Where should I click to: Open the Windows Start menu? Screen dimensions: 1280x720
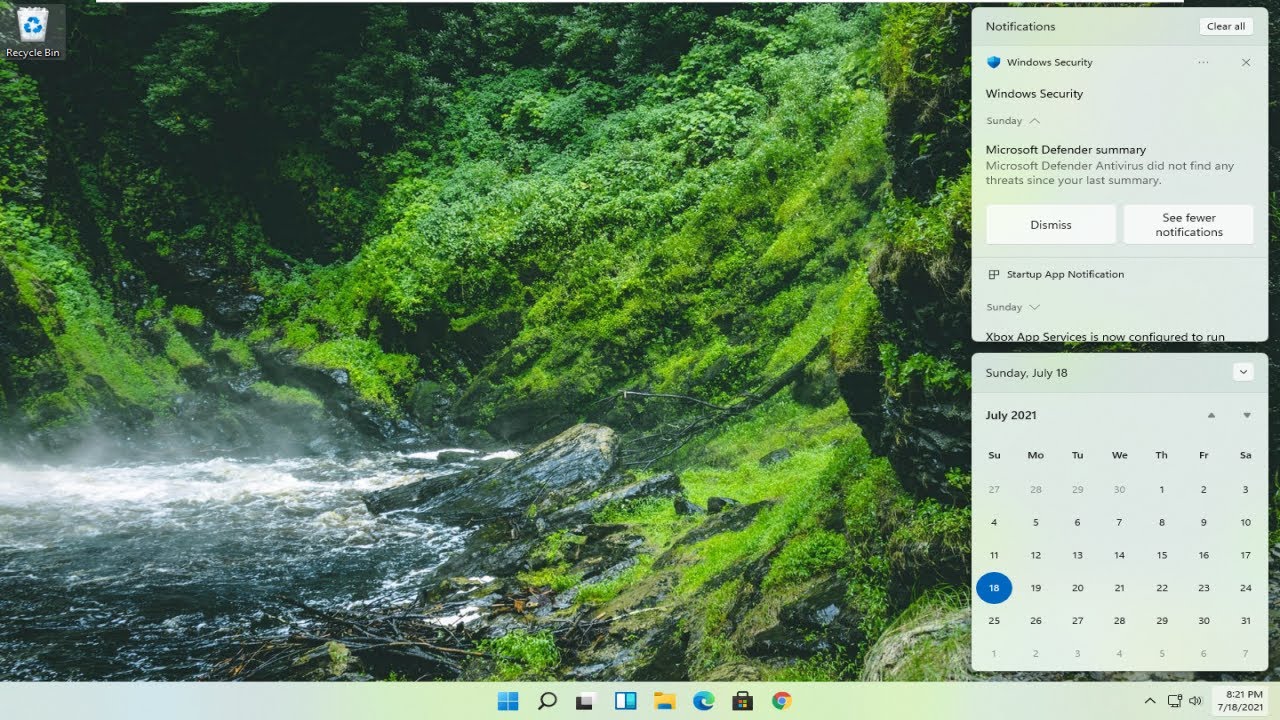tap(508, 701)
